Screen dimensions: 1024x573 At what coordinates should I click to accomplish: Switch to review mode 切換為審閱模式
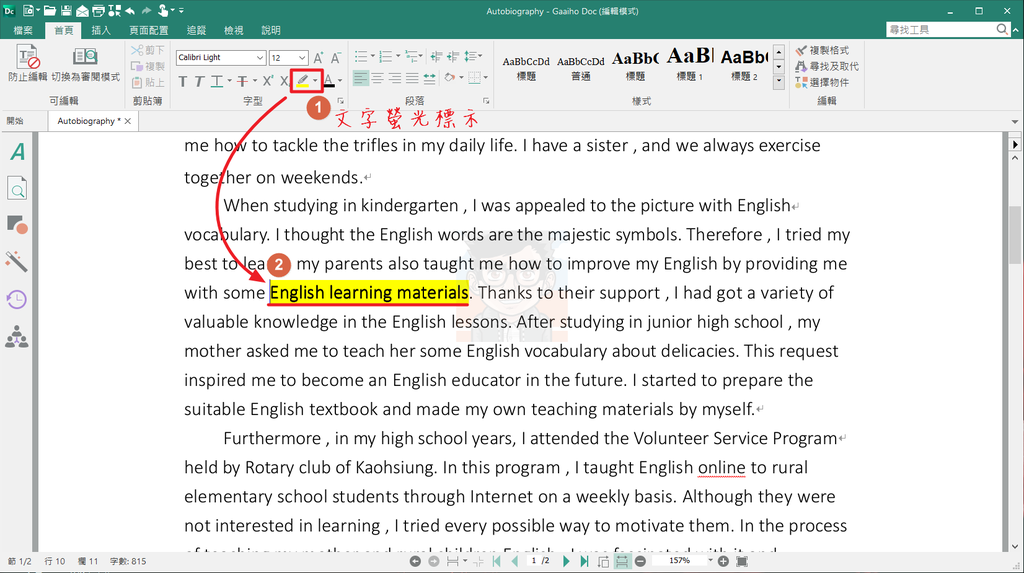pos(86,63)
